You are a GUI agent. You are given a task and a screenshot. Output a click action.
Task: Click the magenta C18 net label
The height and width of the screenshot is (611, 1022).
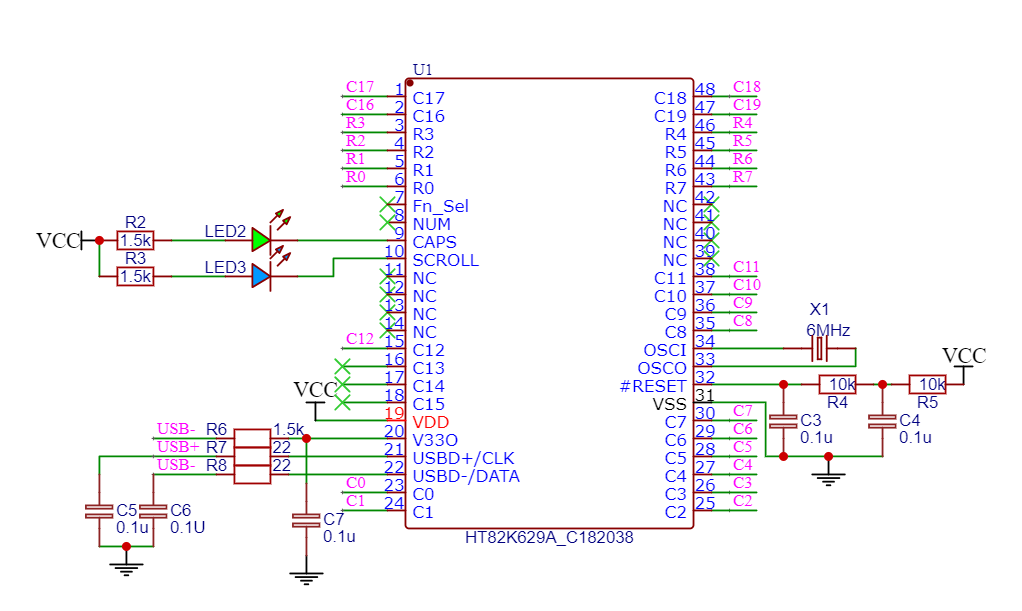pyautogui.click(x=747, y=87)
